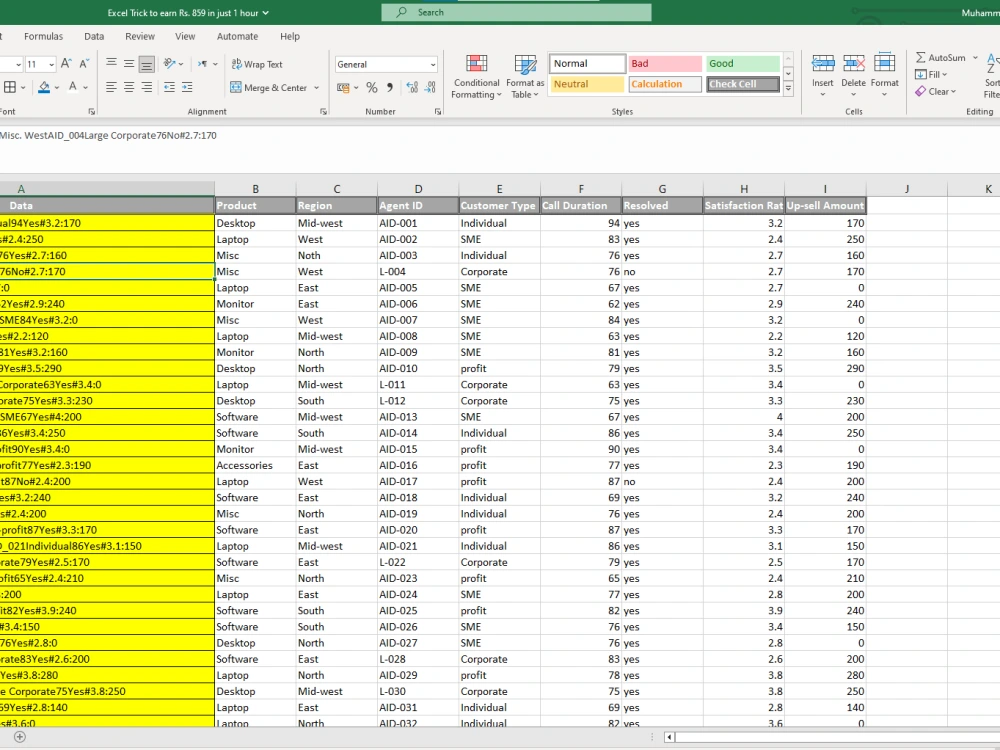Select the Neutral cell style
Image resolution: width=1000 pixels, height=750 pixels.
tap(586, 84)
